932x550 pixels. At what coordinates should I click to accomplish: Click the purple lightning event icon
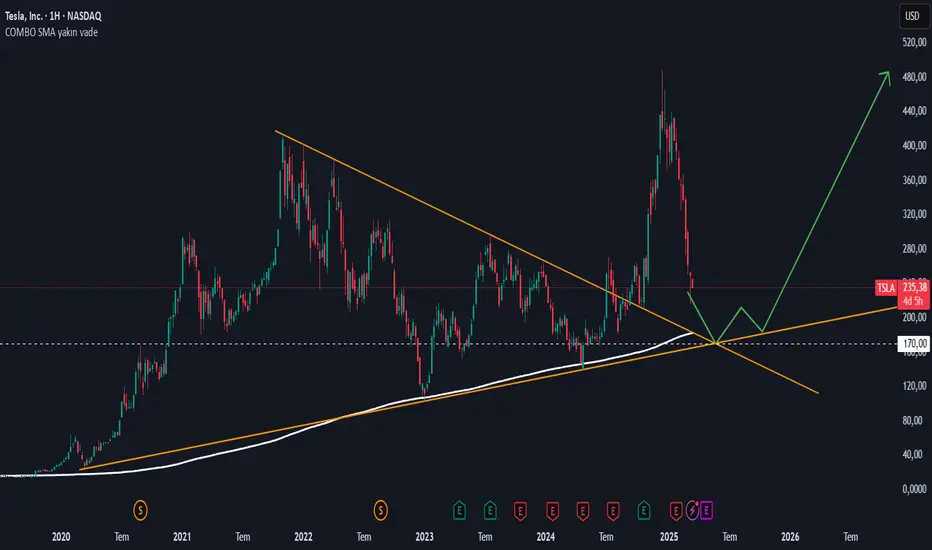coord(692,510)
